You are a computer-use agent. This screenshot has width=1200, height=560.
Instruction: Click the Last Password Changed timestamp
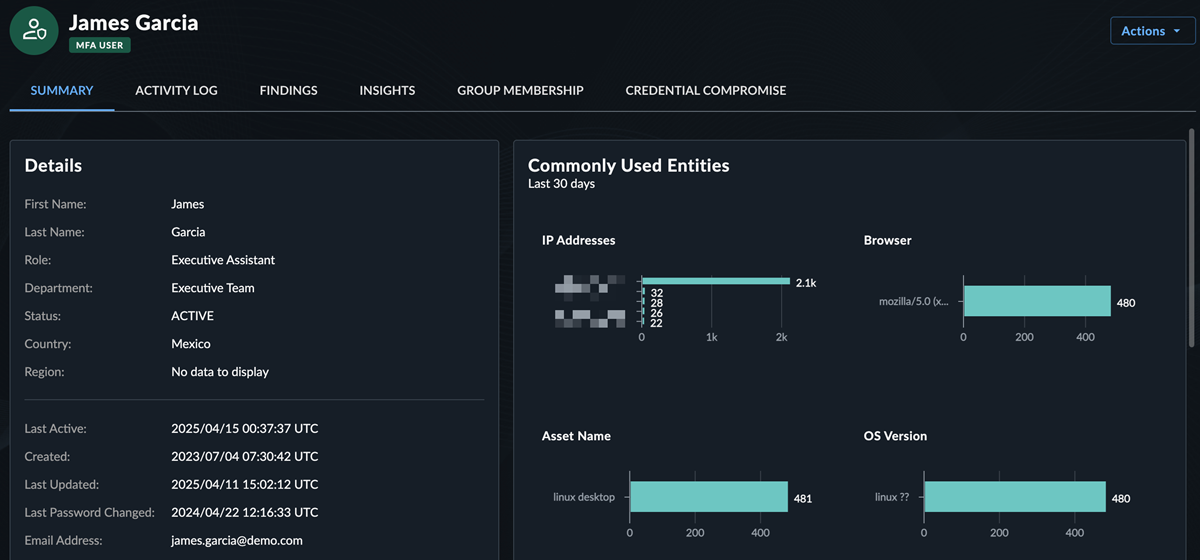coord(244,512)
